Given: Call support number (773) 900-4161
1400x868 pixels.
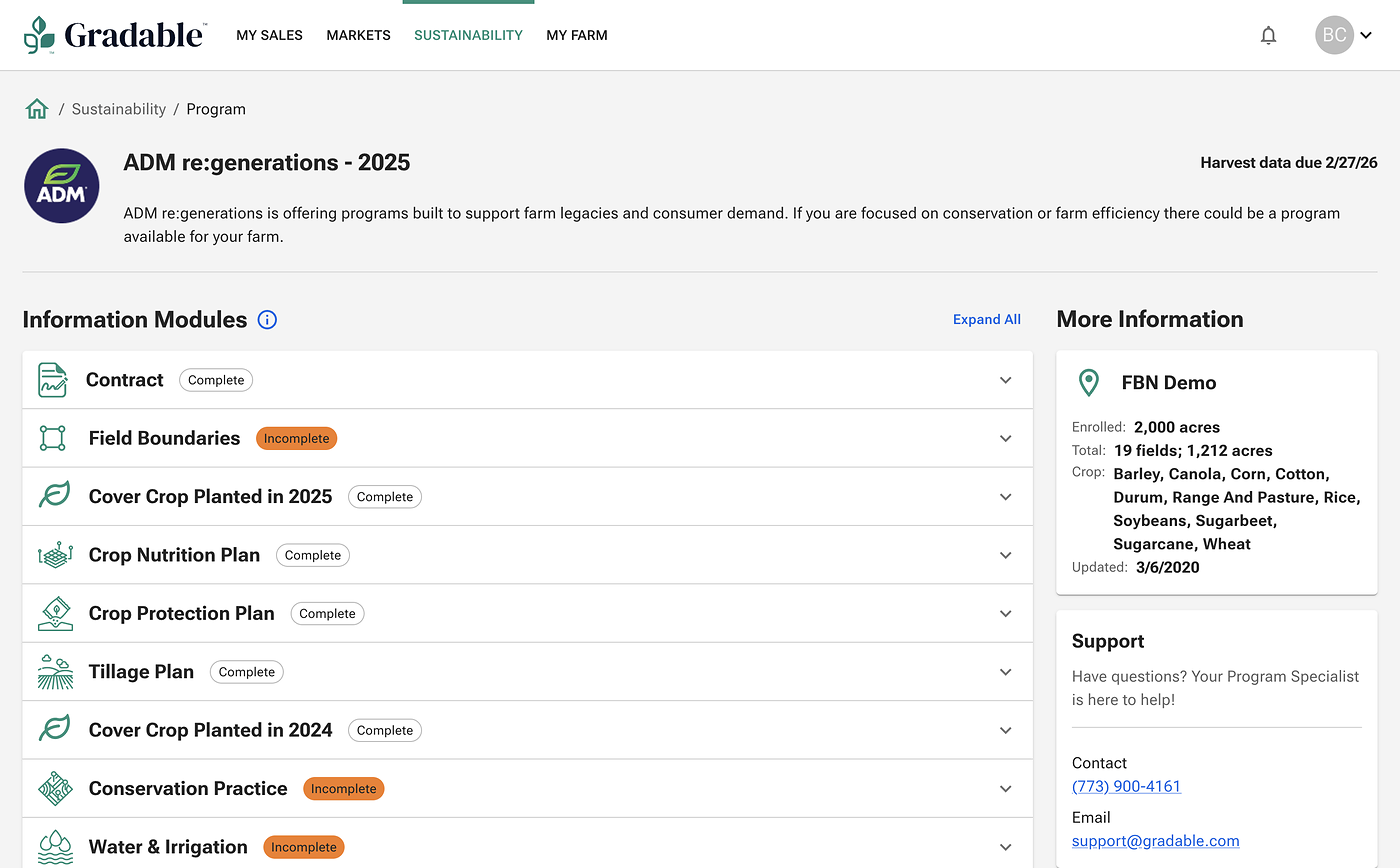Looking at the screenshot, I should coord(1126,786).
